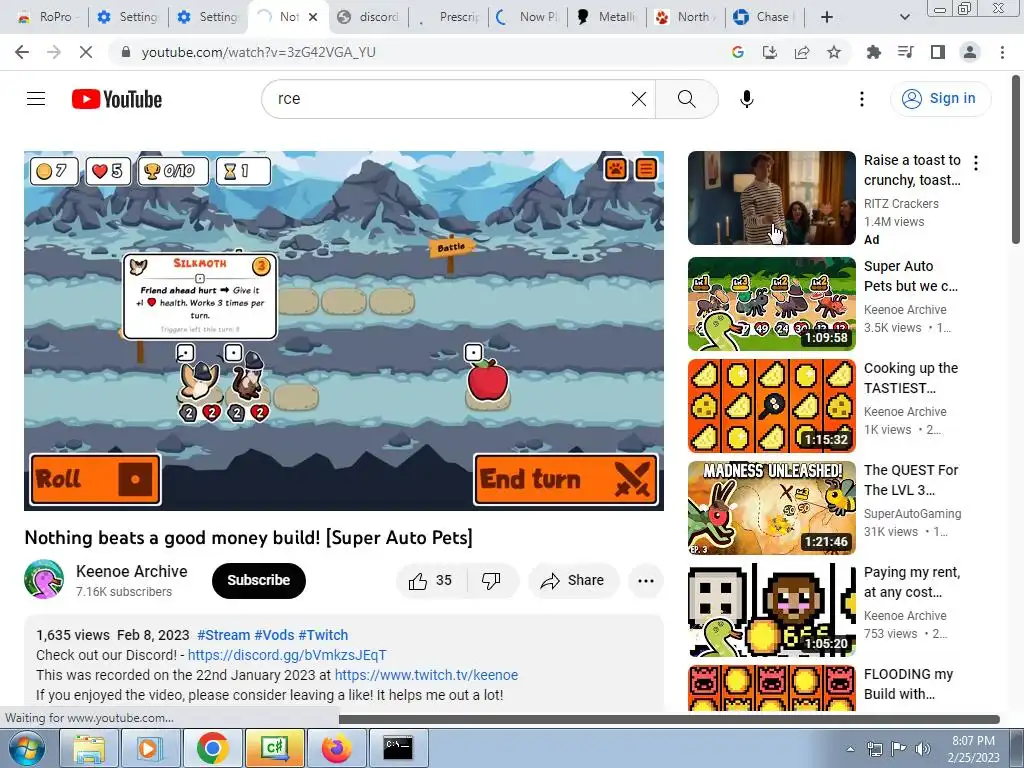
Task: Click the Sign in button
Action: [x=940, y=99]
